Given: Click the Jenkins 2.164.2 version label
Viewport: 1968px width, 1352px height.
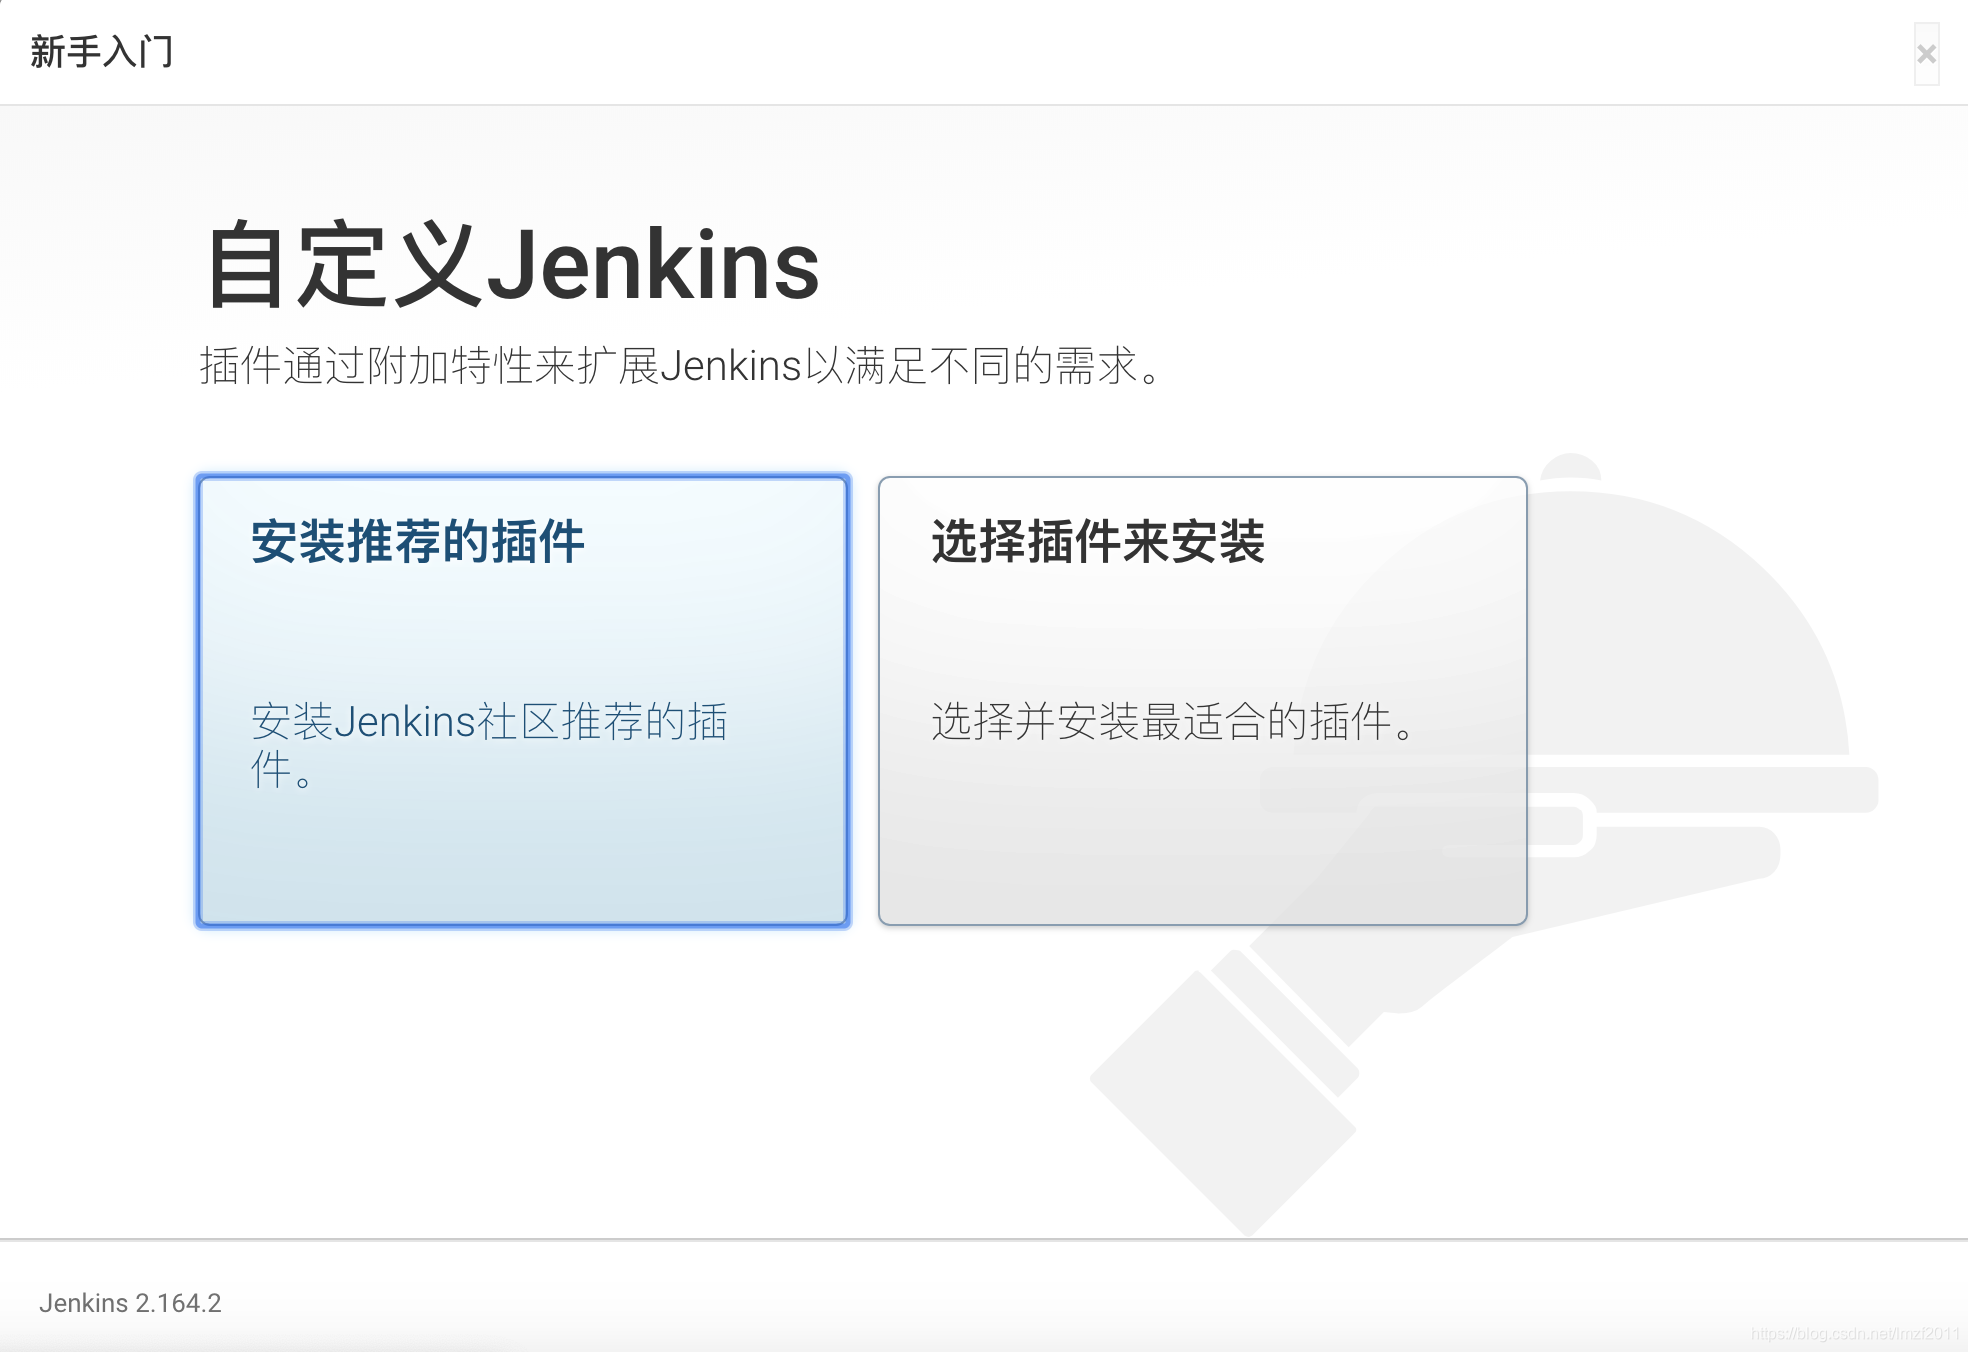Looking at the screenshot, I should (x=130, y=1303).
